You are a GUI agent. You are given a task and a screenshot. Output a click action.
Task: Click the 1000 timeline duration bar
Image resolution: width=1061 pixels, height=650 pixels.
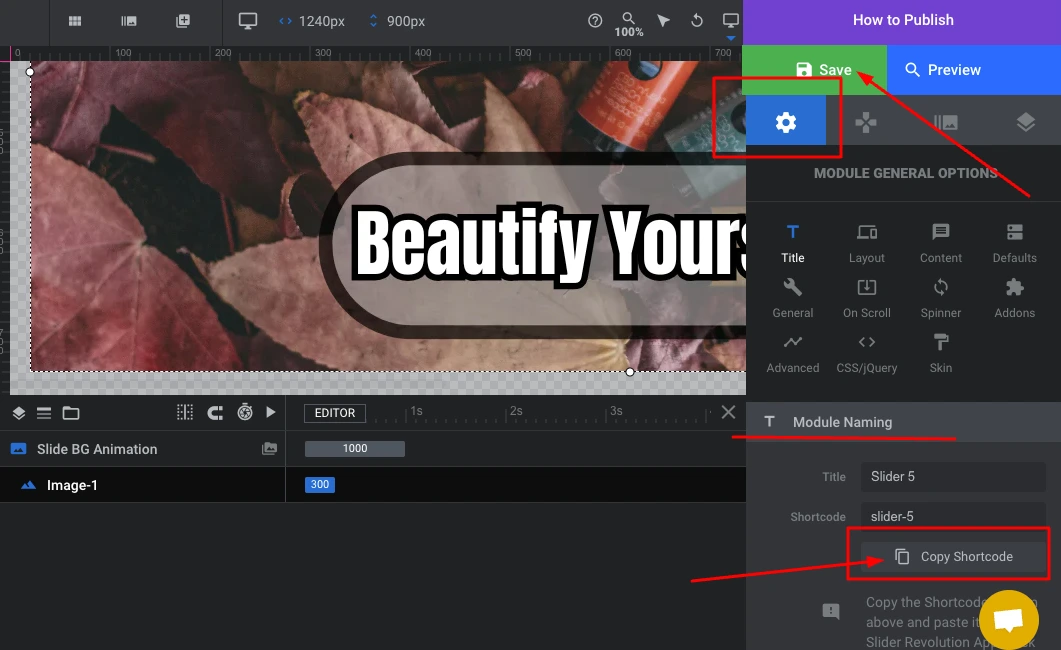pos(355,448)
